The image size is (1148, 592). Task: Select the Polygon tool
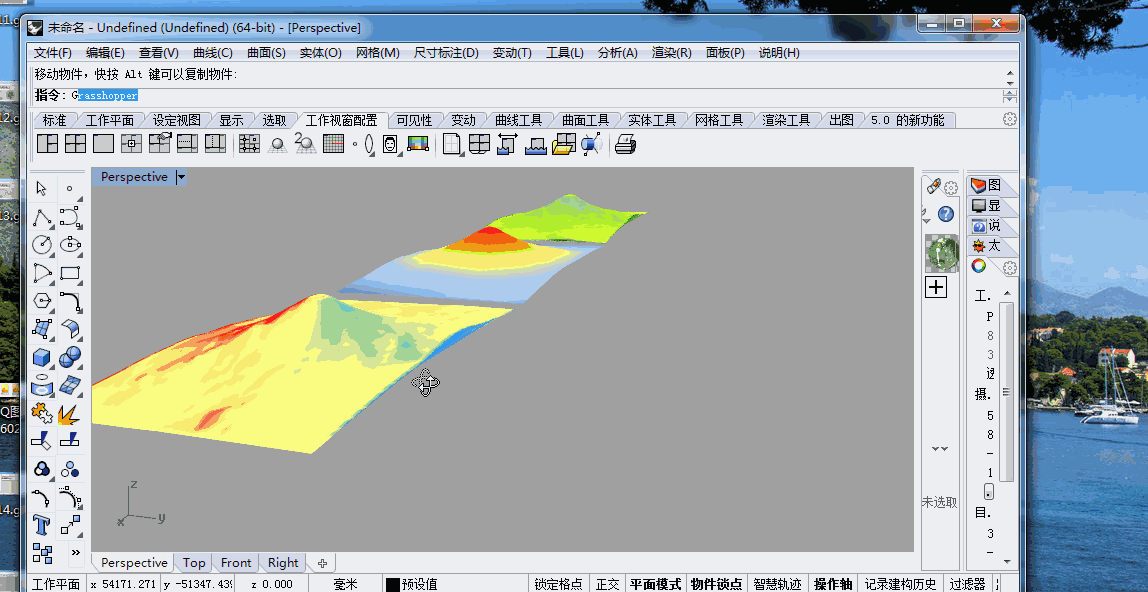click(42, 301)
